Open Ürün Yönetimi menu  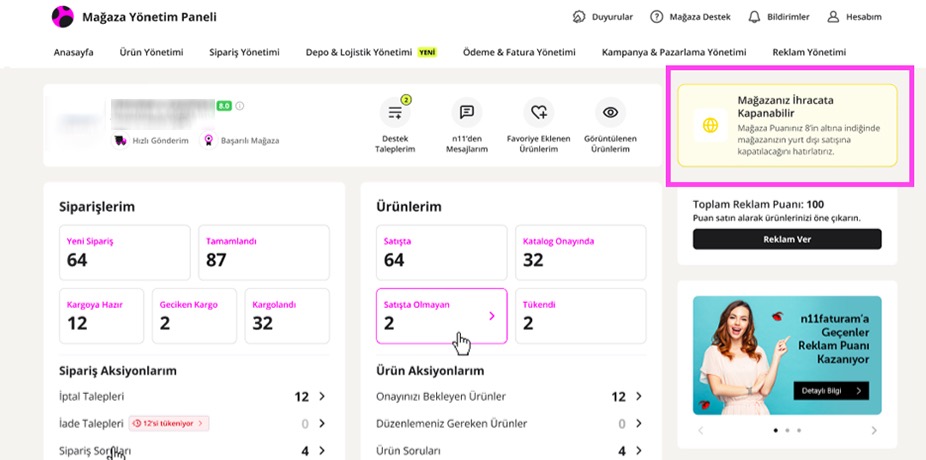coord(151,52)
